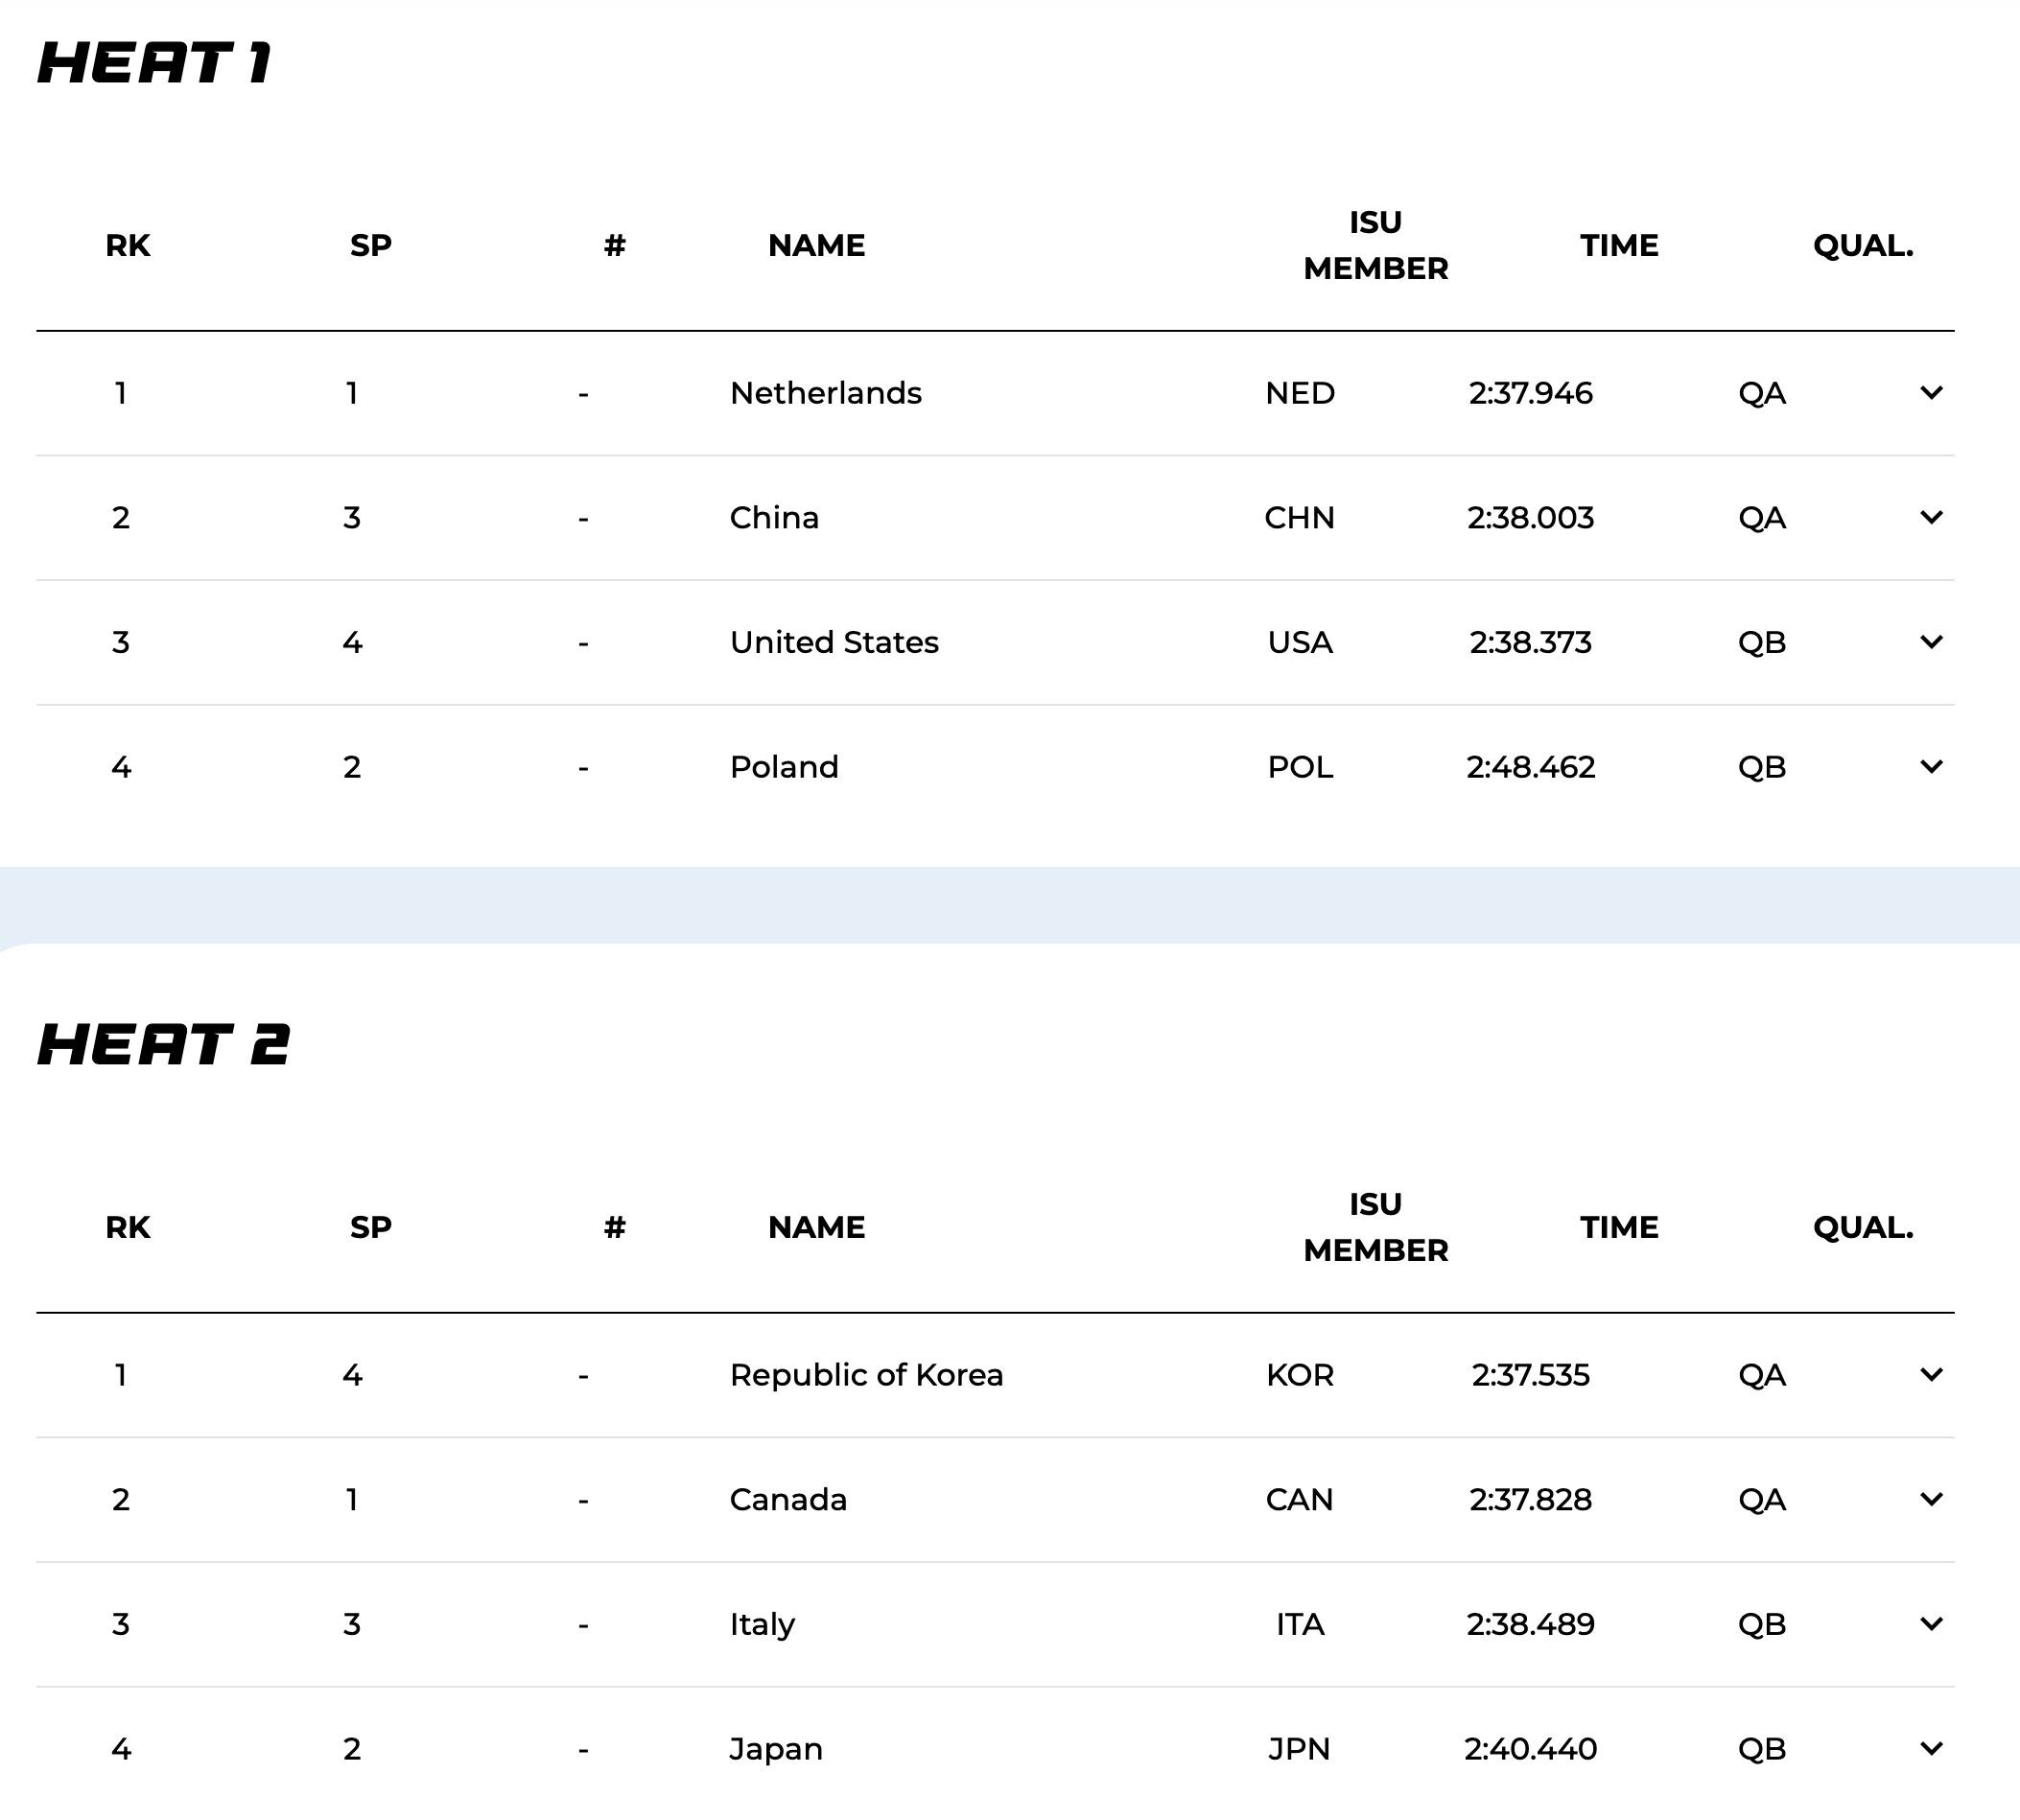Click the Republic of Korea team name
Viewport: 2020px width, 1820px height.
[x=866, y=1375]
